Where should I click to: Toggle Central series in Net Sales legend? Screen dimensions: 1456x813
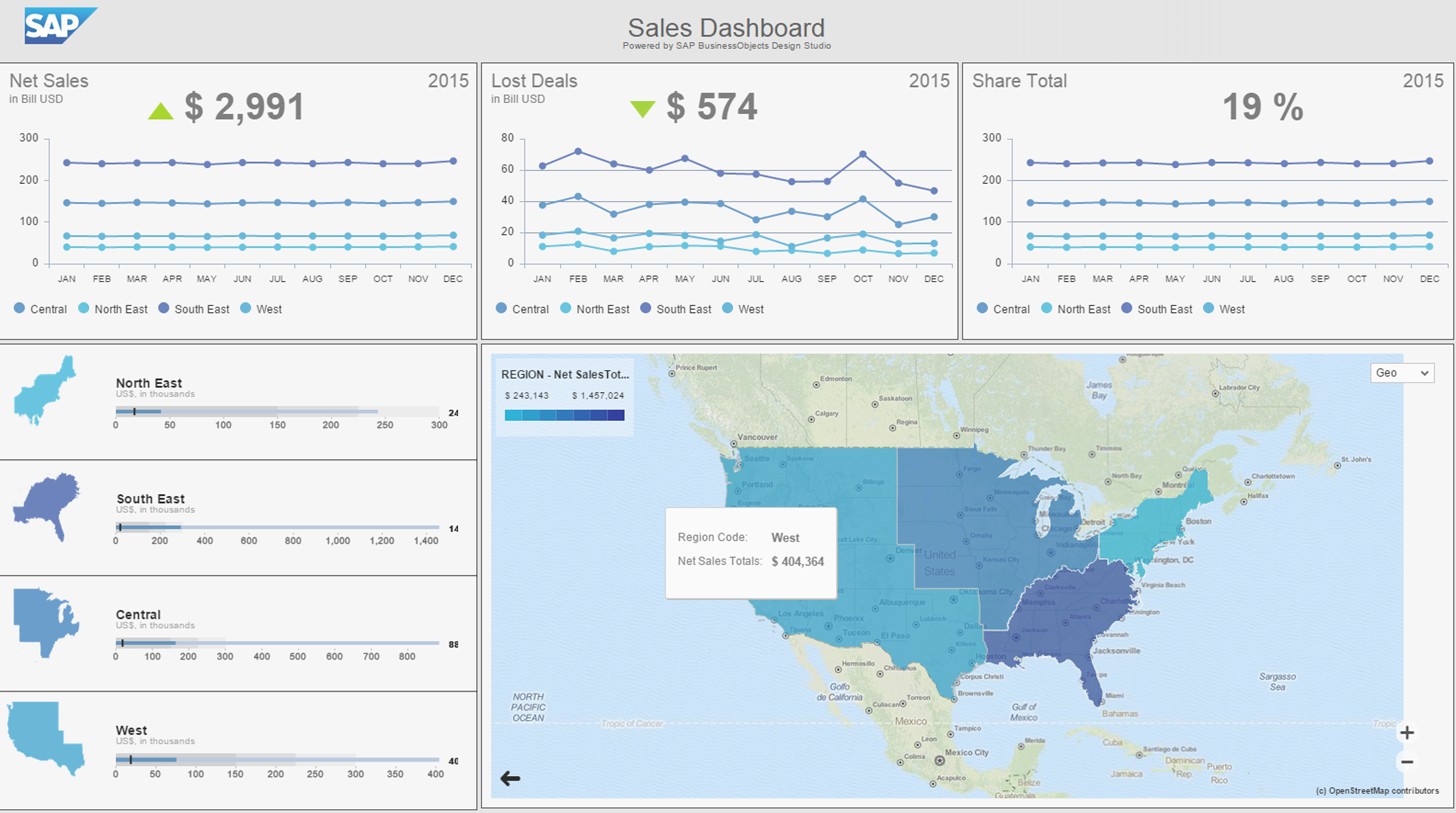point(40,309)
